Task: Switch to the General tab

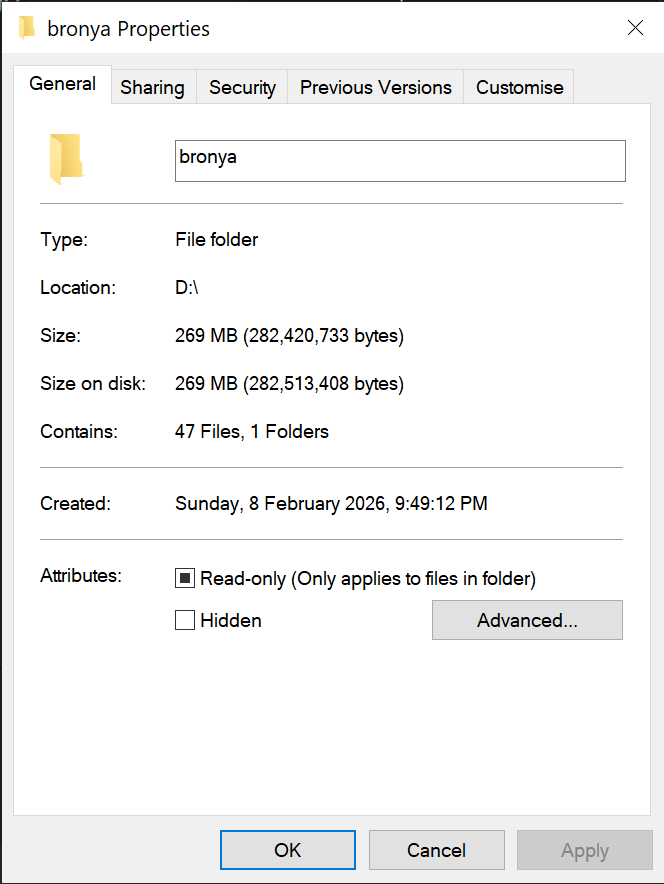Action: [x=63, y=84]
